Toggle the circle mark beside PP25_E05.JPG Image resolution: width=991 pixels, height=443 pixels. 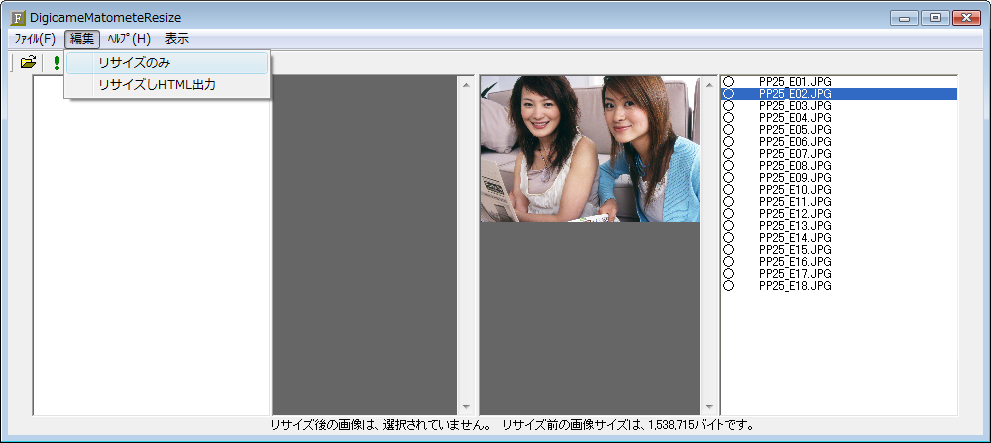[729, 130]
